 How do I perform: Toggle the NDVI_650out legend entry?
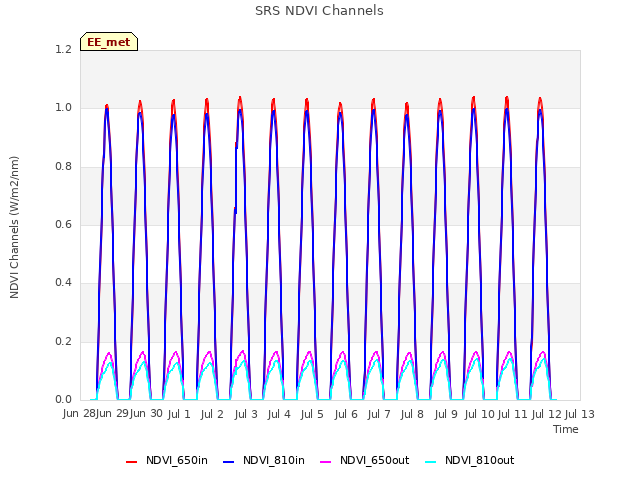click(x=365, y=461)
